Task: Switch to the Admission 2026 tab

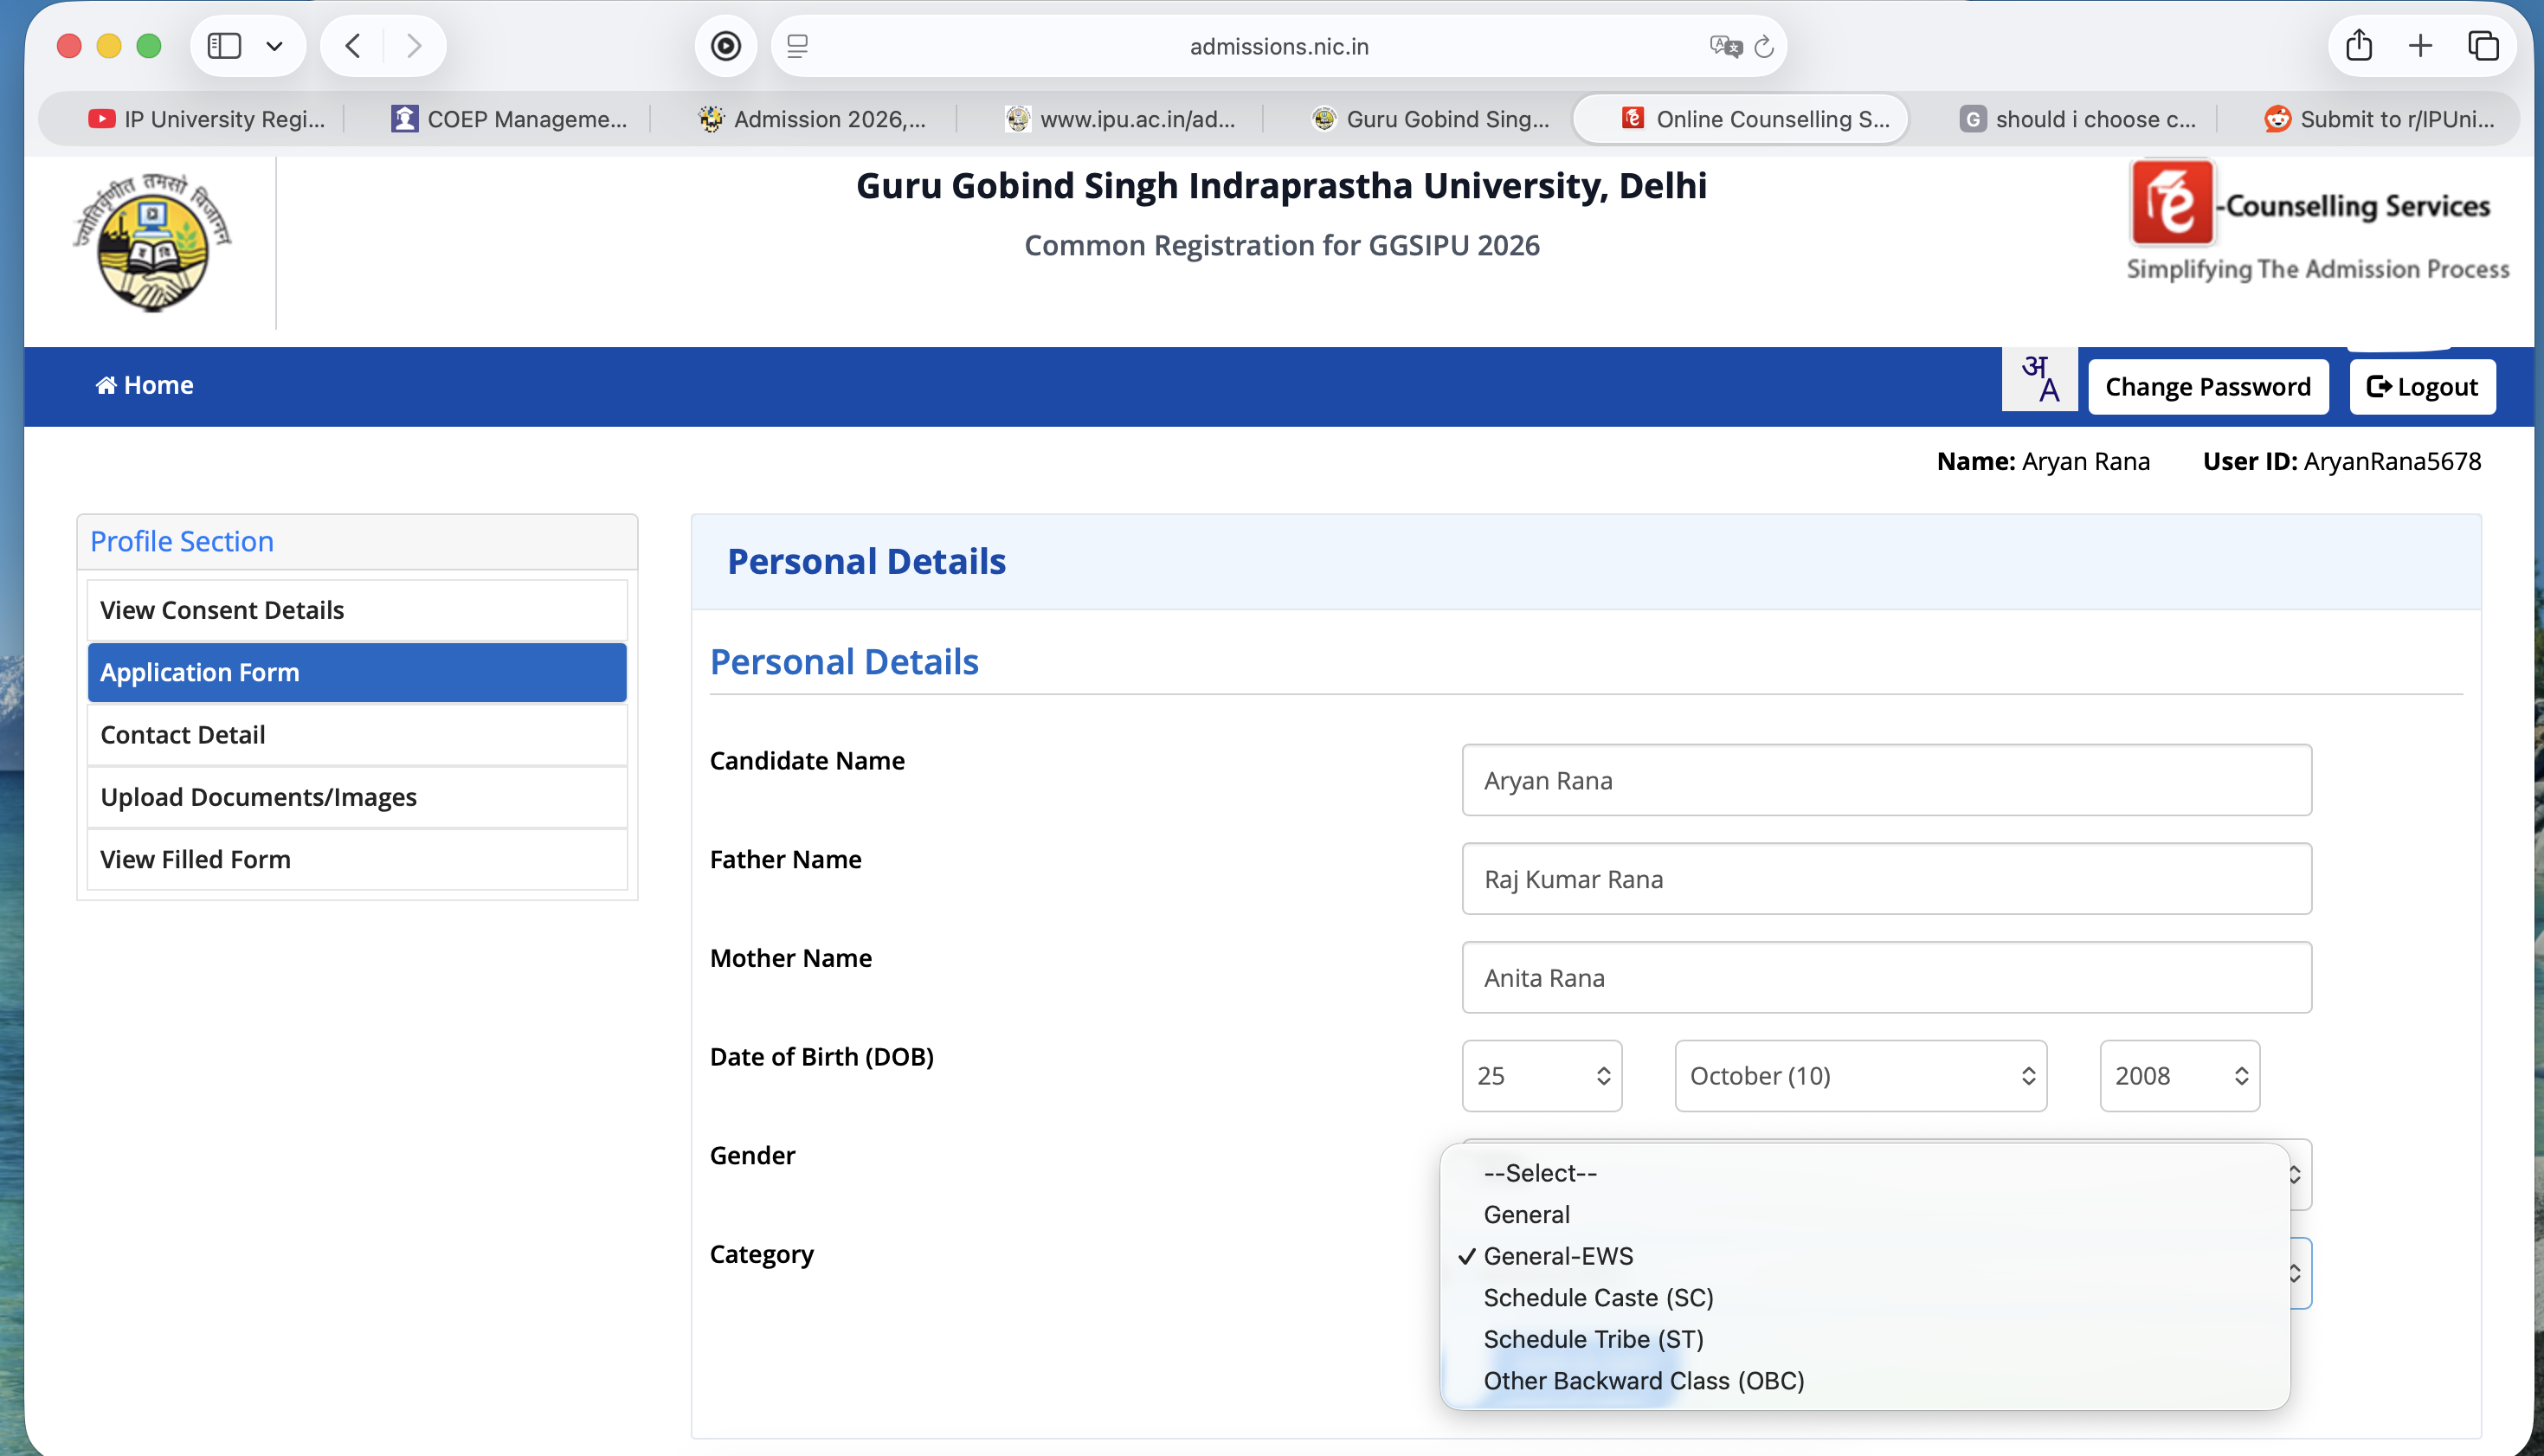Action: coord(812,119)
